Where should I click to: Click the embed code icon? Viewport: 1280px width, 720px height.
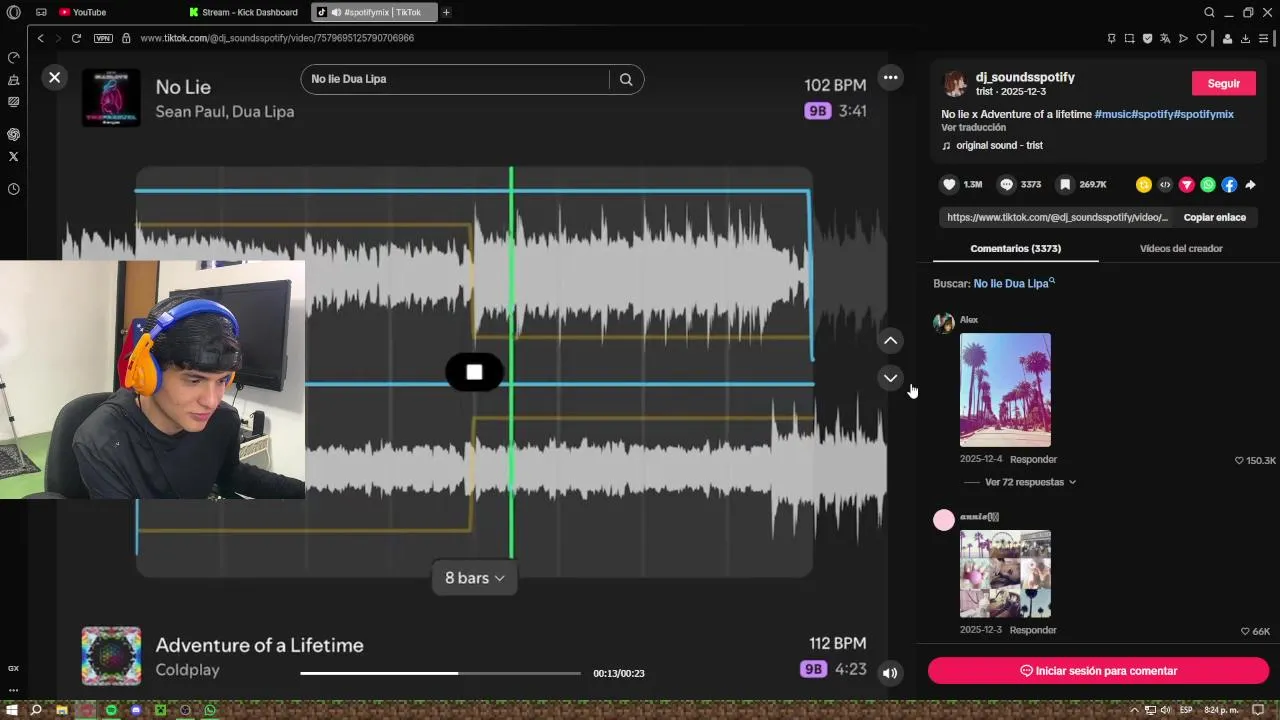(x=1165, y=185)
